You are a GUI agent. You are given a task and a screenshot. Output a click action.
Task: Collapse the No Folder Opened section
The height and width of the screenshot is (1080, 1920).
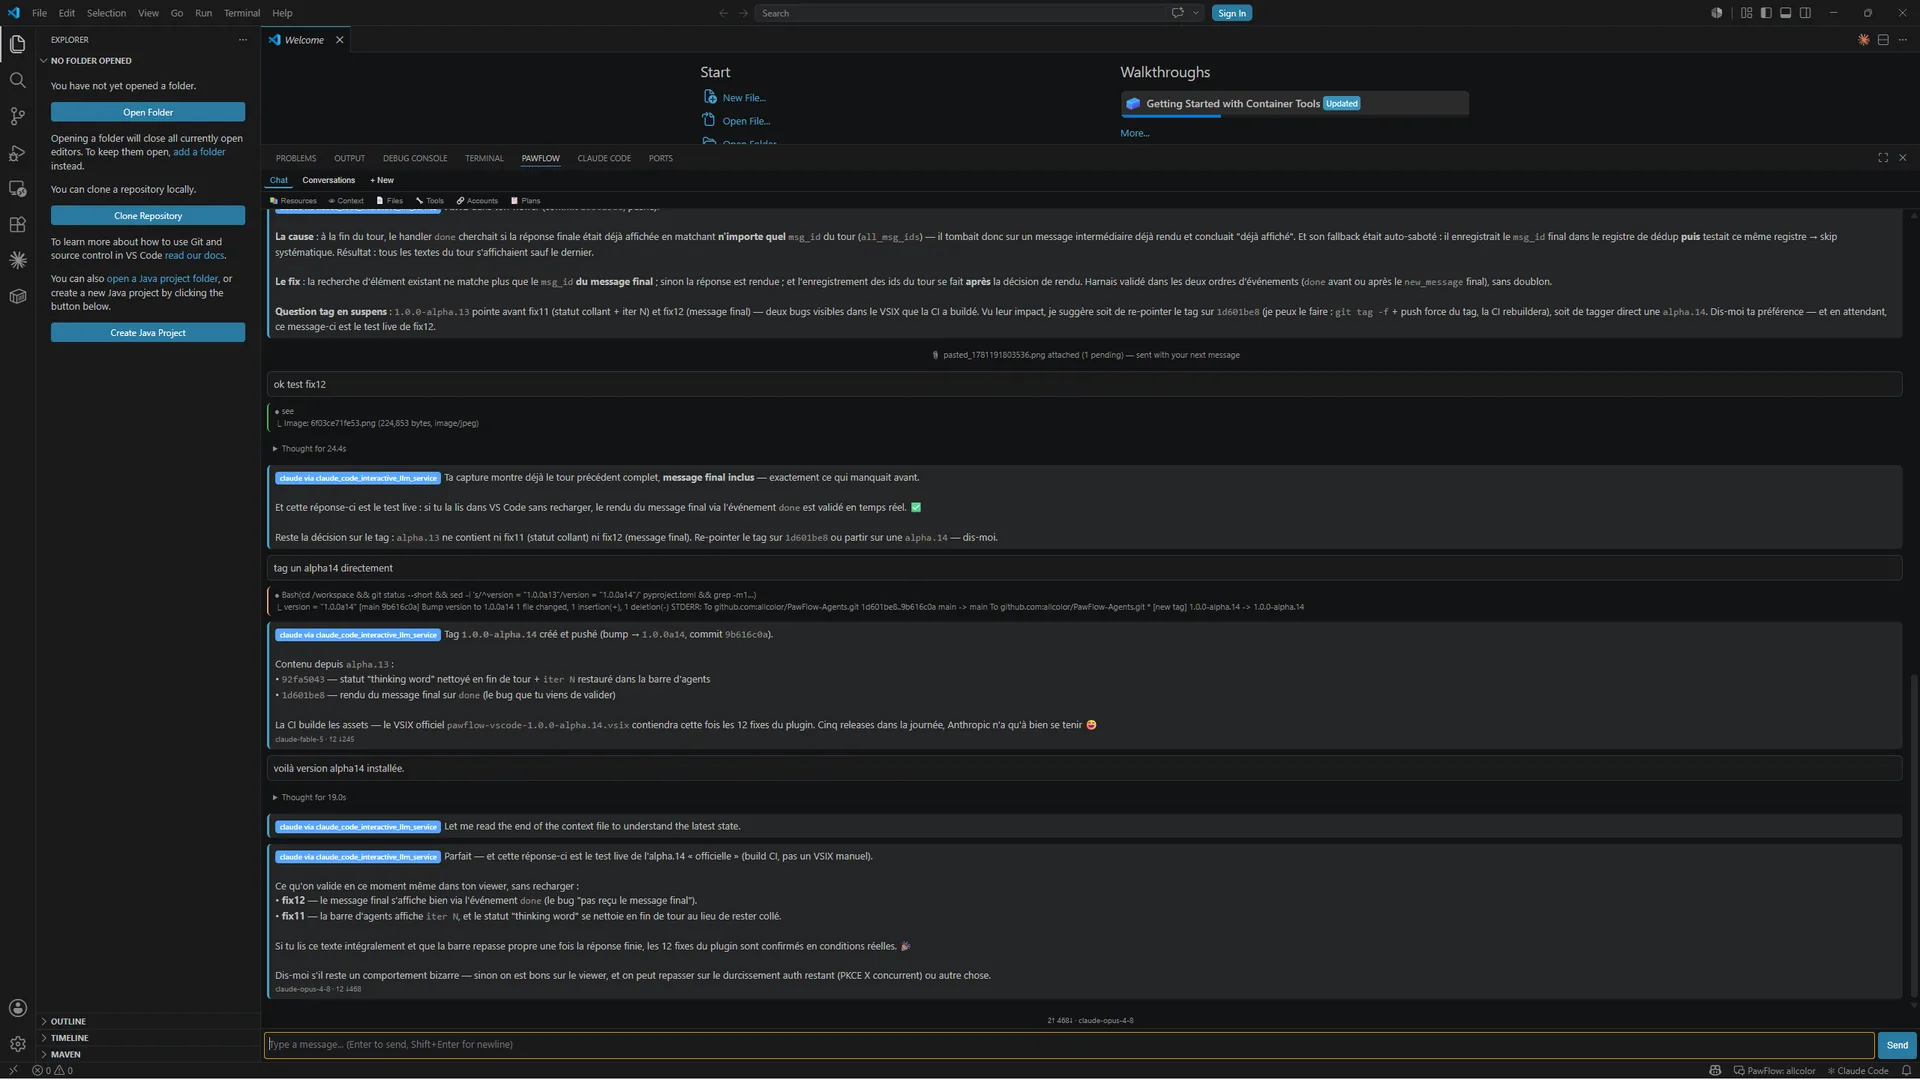[148, 61]
